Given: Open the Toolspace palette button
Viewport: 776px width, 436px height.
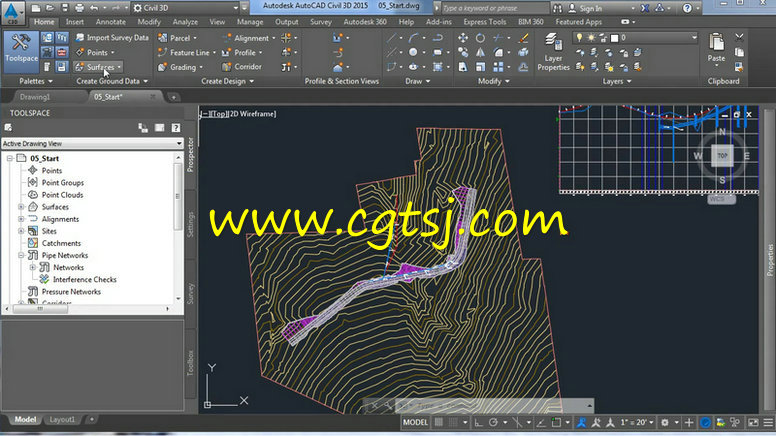Looking at the screenshot, I should click(x=21, y=51).
